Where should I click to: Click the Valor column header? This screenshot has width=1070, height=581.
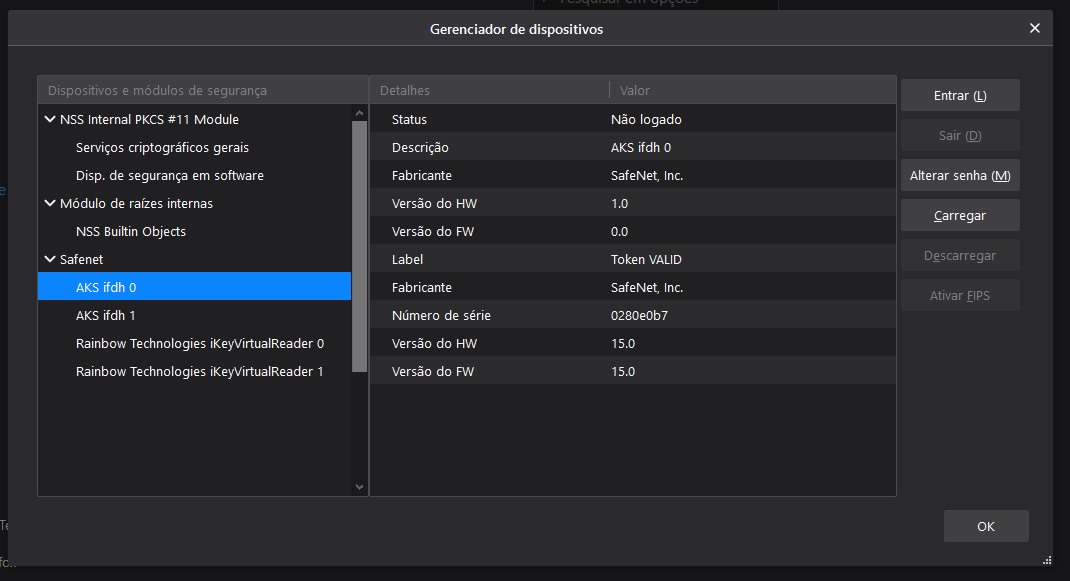pos(750,90)
